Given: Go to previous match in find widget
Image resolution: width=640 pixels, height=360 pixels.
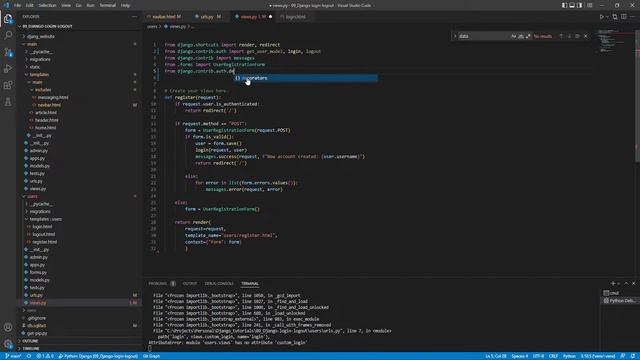Looking at the screenshot, I should (x=561, y=36).
